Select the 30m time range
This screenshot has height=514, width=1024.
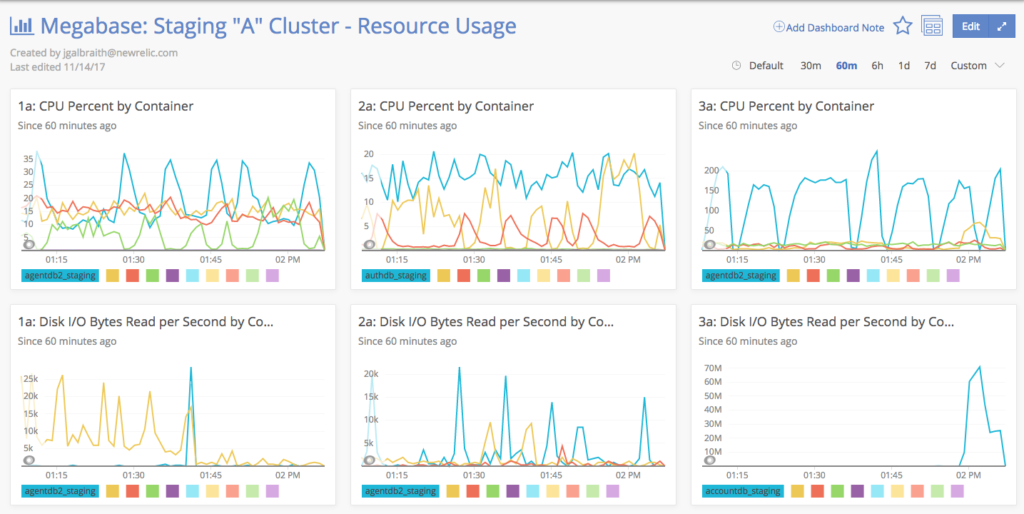(x=810, y=65)
